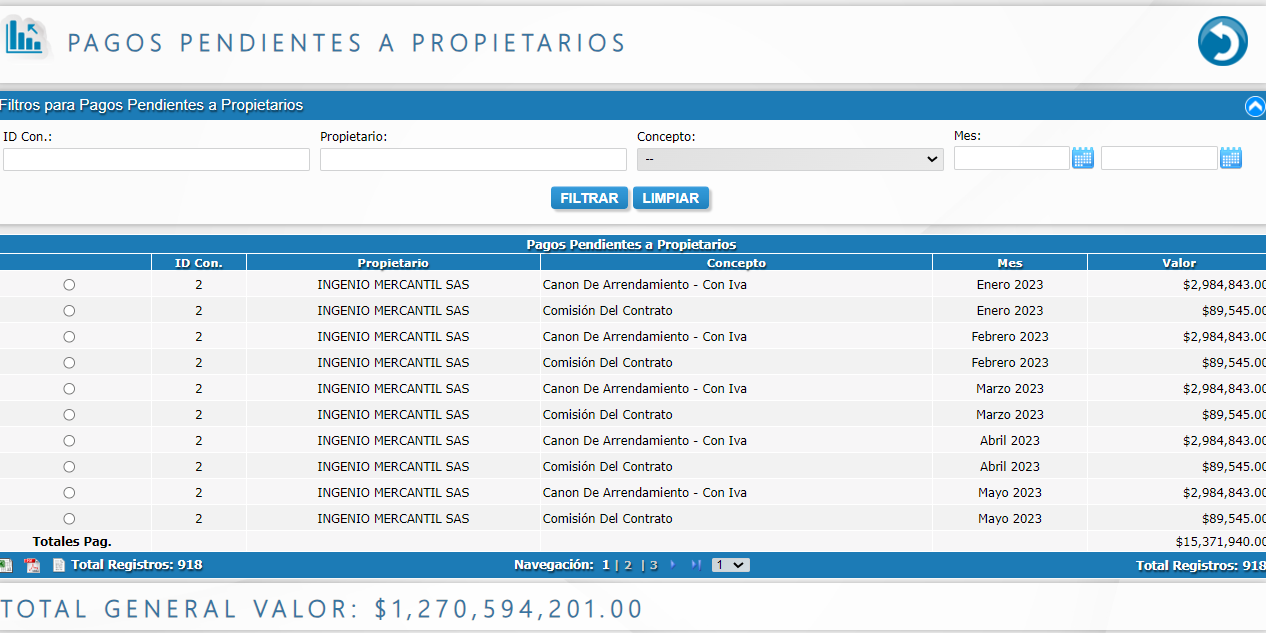Screen dimensions: 1266x633
Task: Select radio for Comisión Del Contrato Mayo 2023
Action: coord(69,519)
